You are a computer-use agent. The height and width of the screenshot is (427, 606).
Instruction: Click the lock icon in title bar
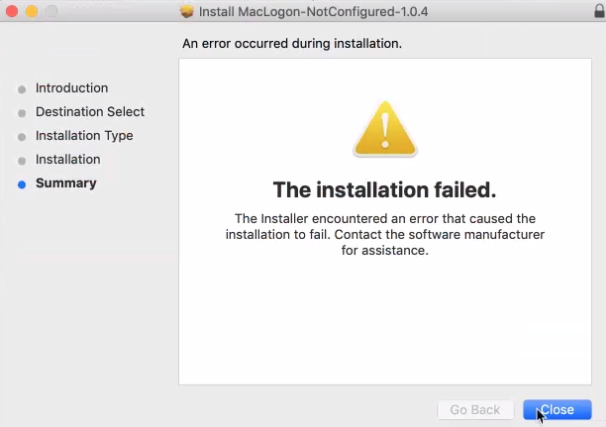[x=599, y=10]
